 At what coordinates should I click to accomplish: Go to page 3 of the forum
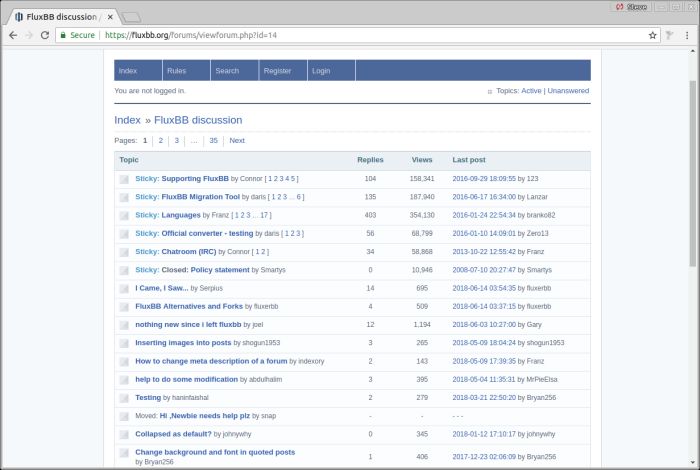click(x=176, y=141)
